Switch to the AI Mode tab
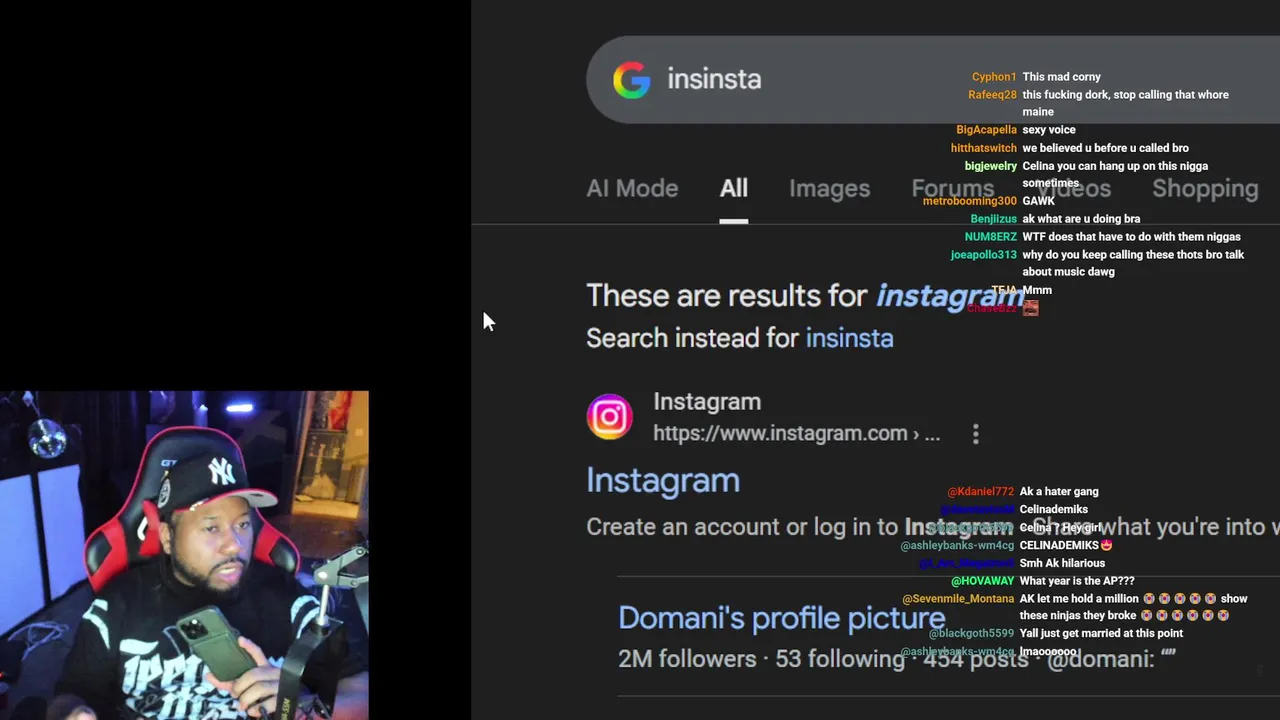This screenshot has width=1280, height=720. (632, 188)
